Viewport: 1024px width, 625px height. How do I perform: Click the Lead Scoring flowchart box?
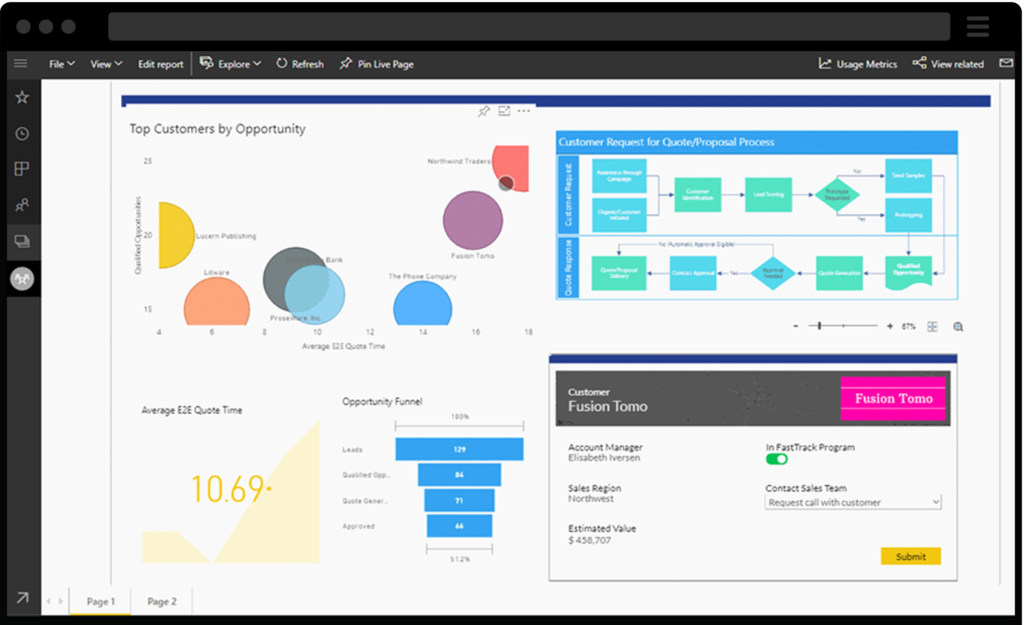coord(768,195)
